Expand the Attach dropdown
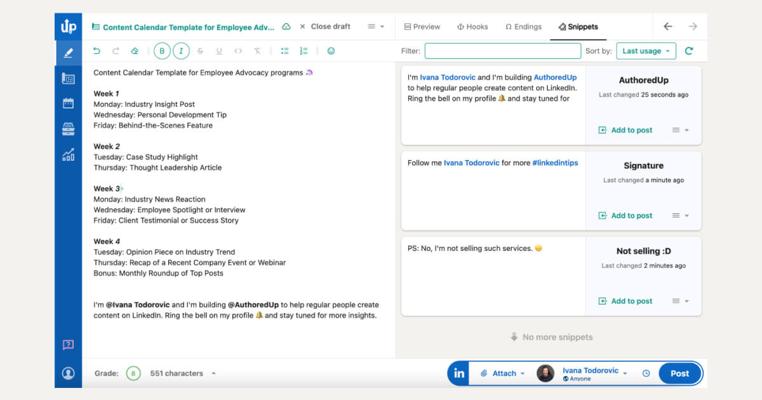This screenshot has height=400, width=762. pyautogui.click(x=502, y=373)
